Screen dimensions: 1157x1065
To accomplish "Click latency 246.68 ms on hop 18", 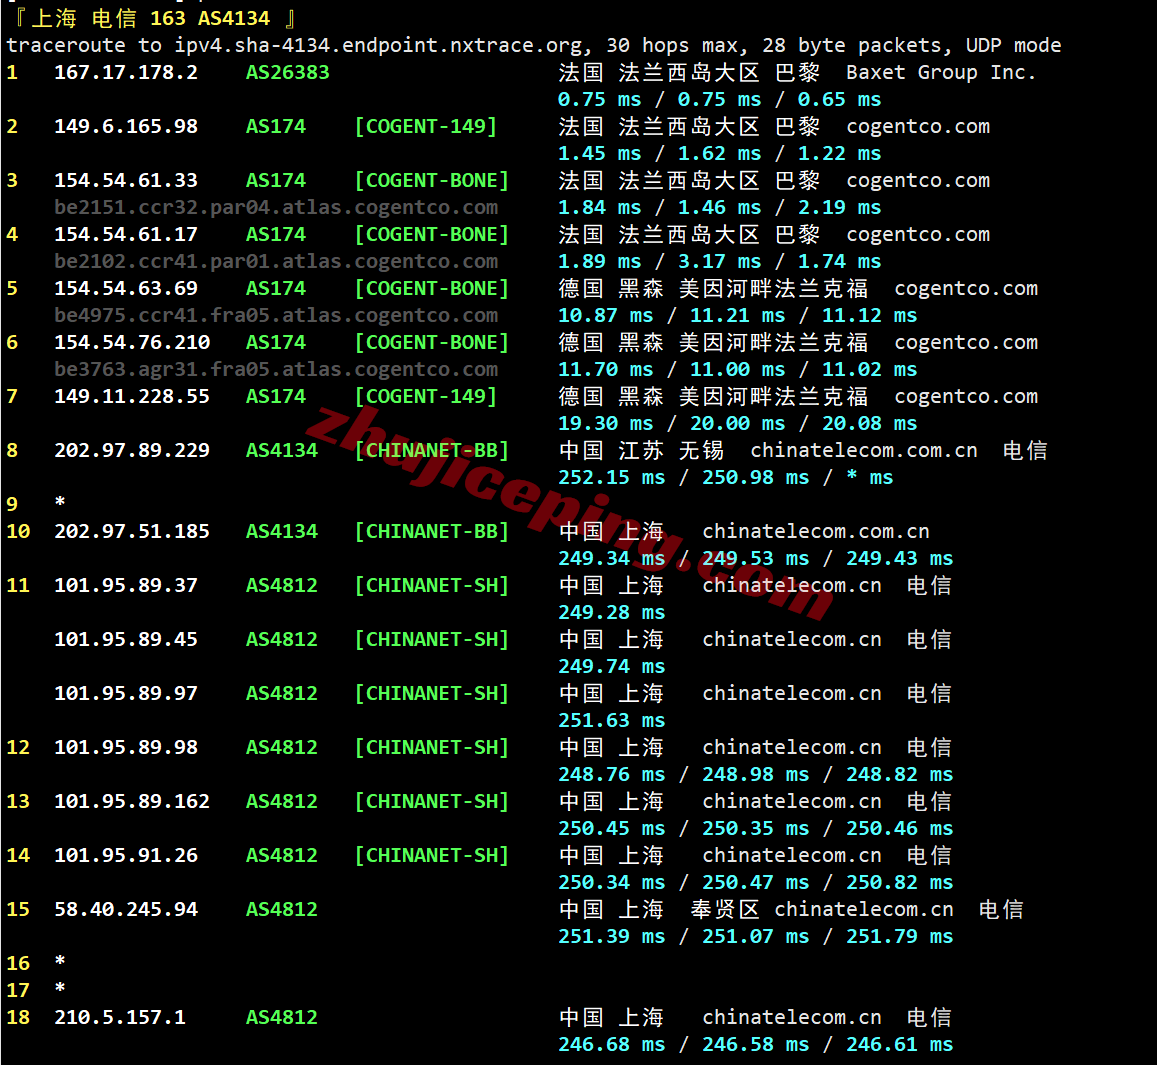I will click(x=611, y=1044).
